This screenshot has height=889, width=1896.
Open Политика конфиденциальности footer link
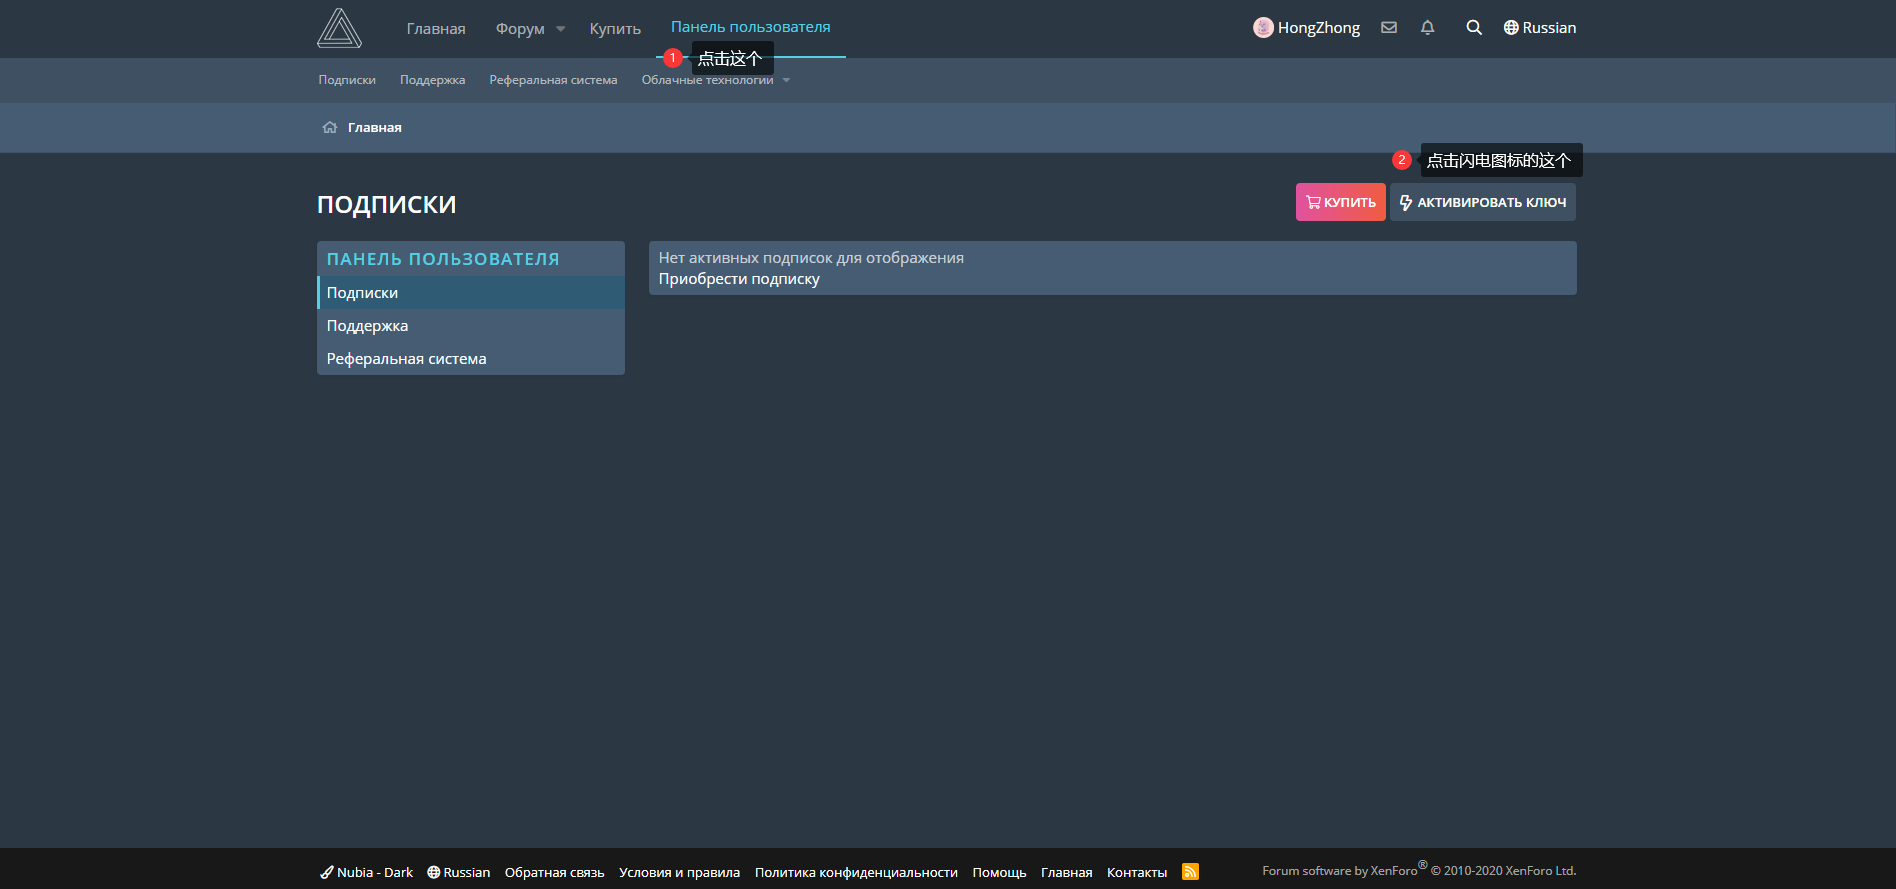coord(856,872)
